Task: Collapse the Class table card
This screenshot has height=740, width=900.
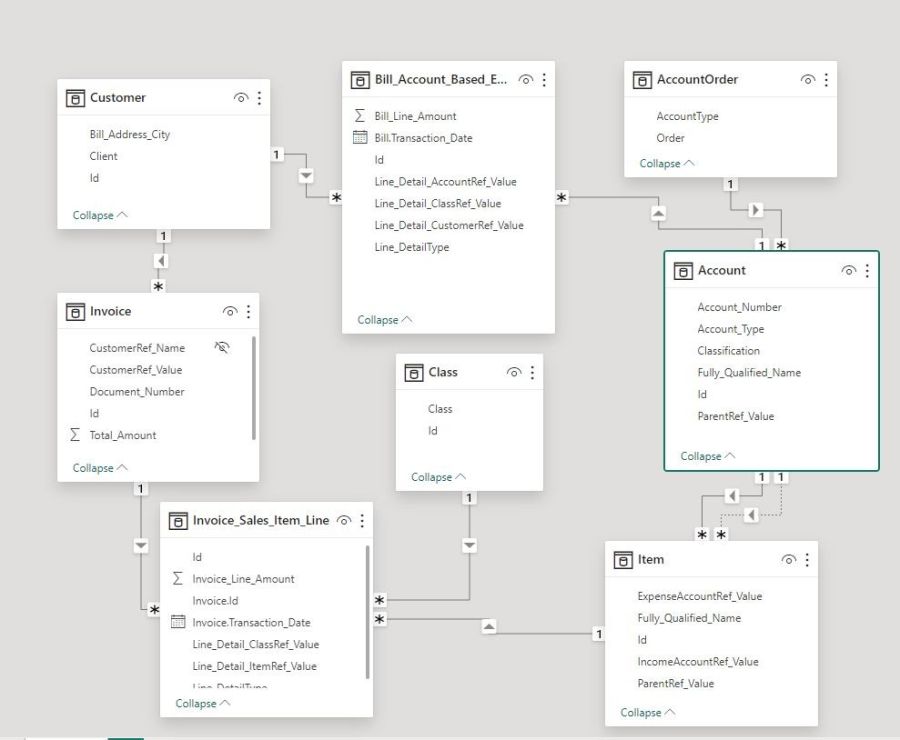Action: tap(439, 477)
